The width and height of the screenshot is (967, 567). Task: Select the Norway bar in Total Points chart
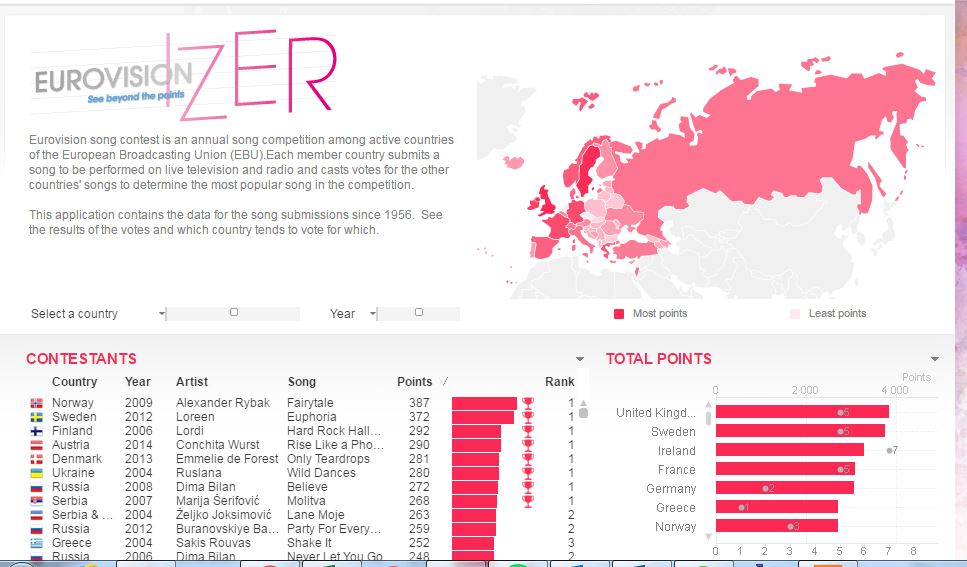(776, 526)
